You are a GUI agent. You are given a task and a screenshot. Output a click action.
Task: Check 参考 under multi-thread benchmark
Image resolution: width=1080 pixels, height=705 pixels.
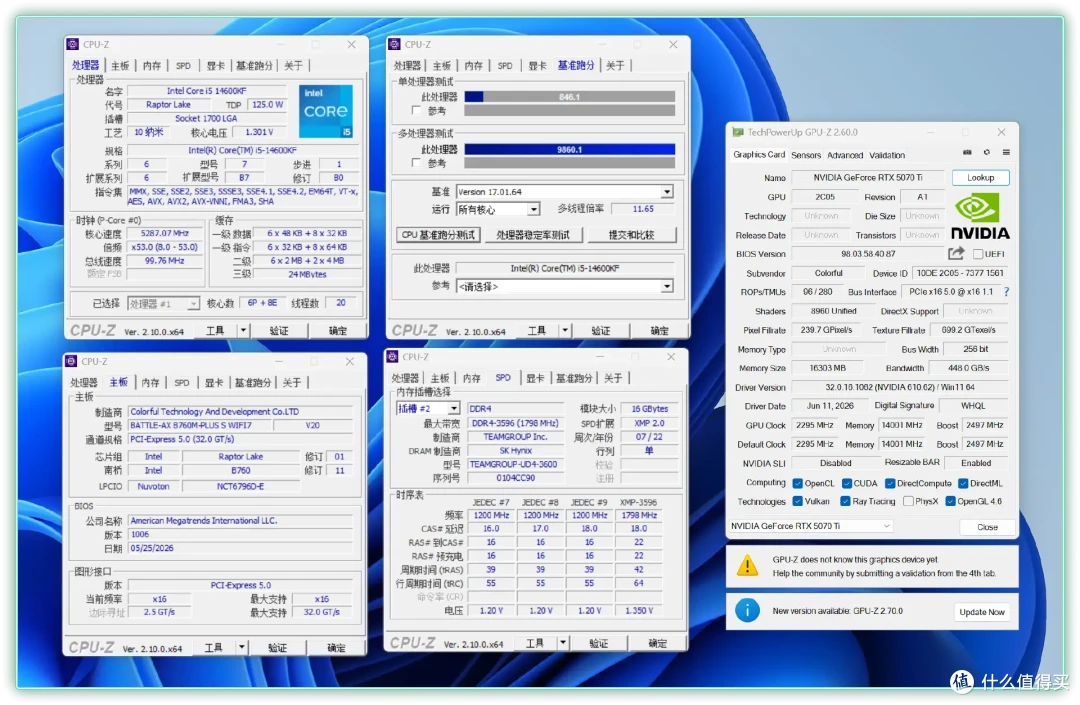[416, 163]
